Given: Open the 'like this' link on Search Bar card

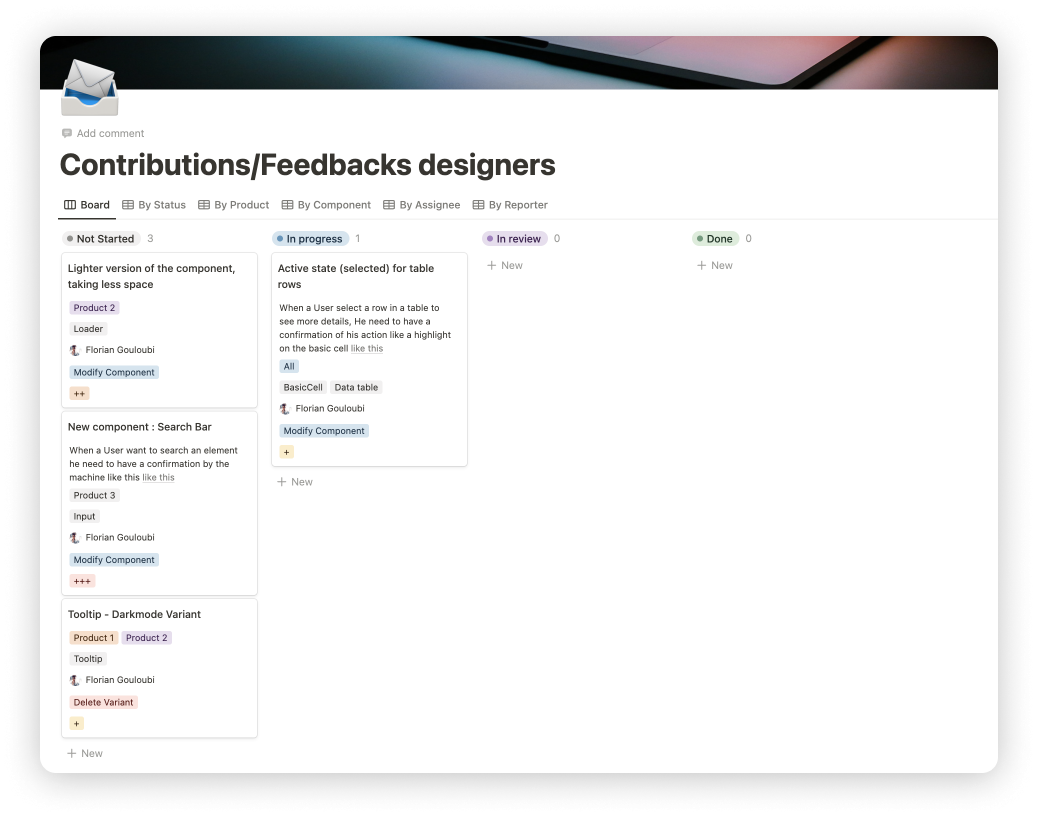Looking at the screenshot, I should click(158, 477).
